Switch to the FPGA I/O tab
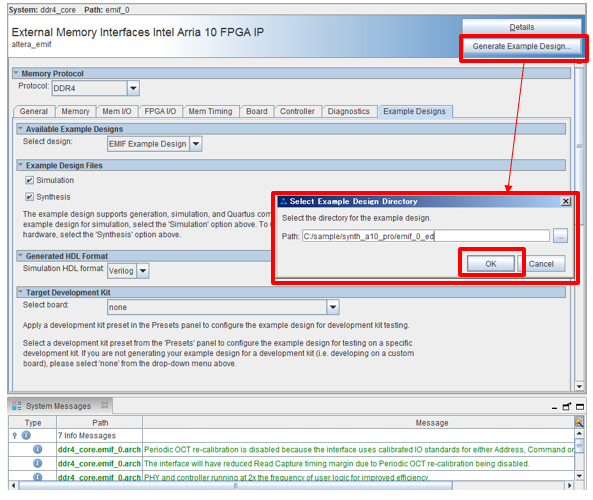The image size is (593, 500). coord(160,111)
